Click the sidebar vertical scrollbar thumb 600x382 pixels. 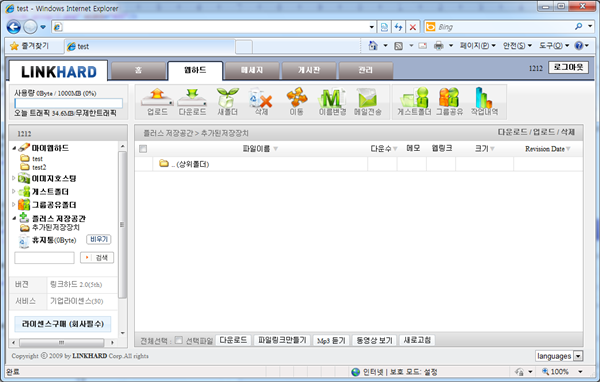122,225
